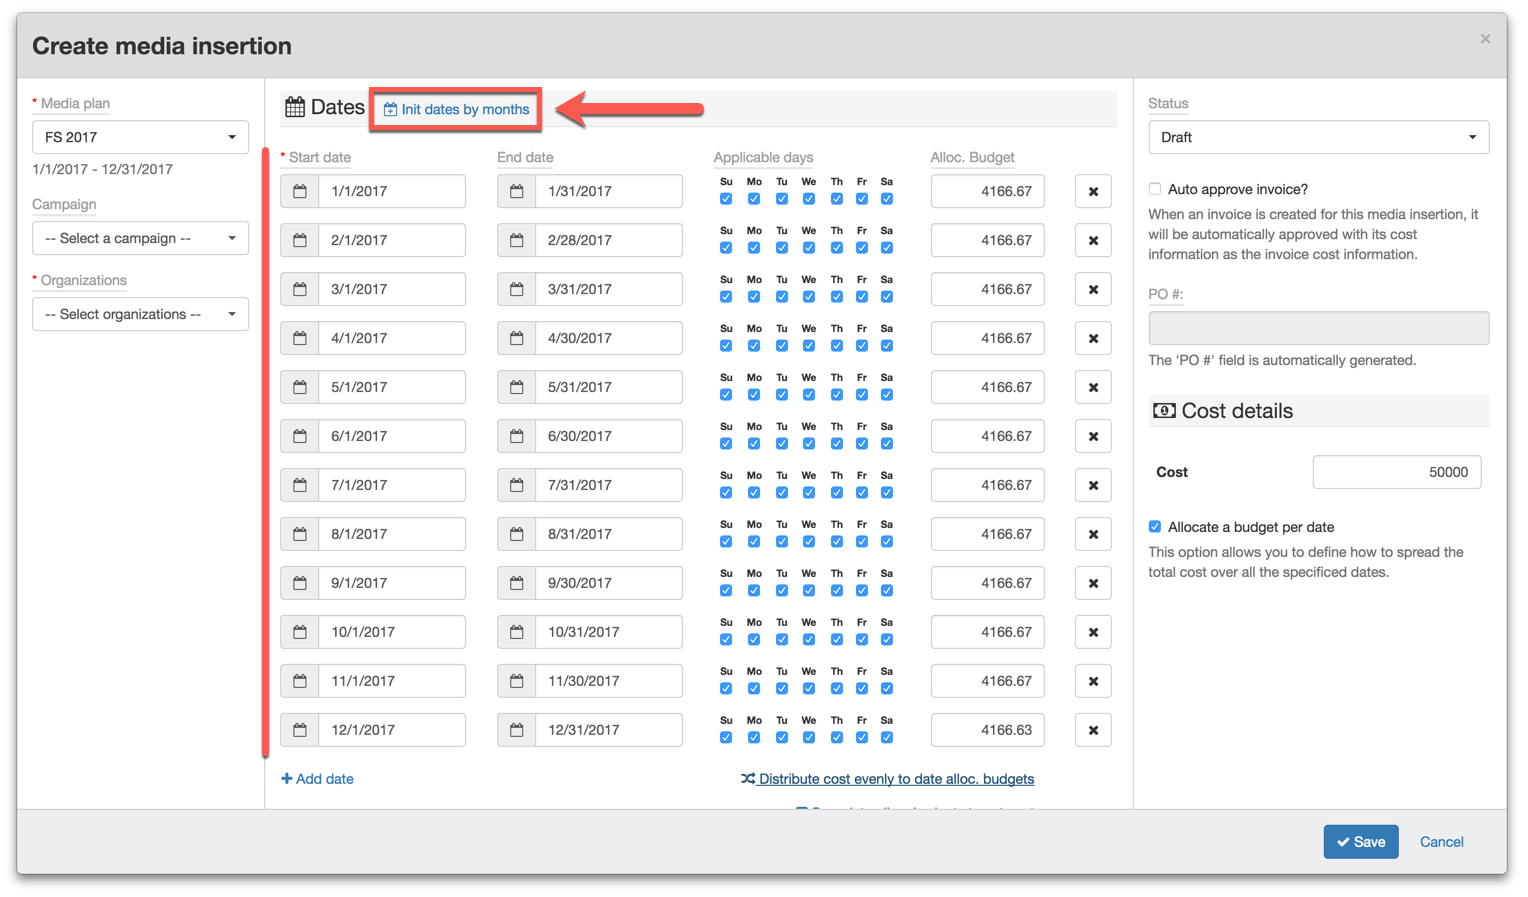Viewport: 1528px width, 897px height.
Task: Click the Cost input field
Action: tap(1396, 472)
